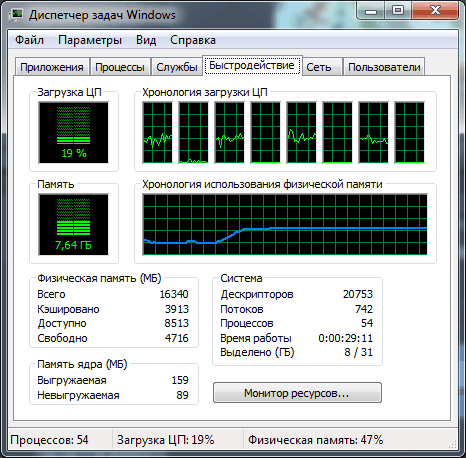
Task: Click the Время работы value 0:00:29:11
Action: click(346, 338)
